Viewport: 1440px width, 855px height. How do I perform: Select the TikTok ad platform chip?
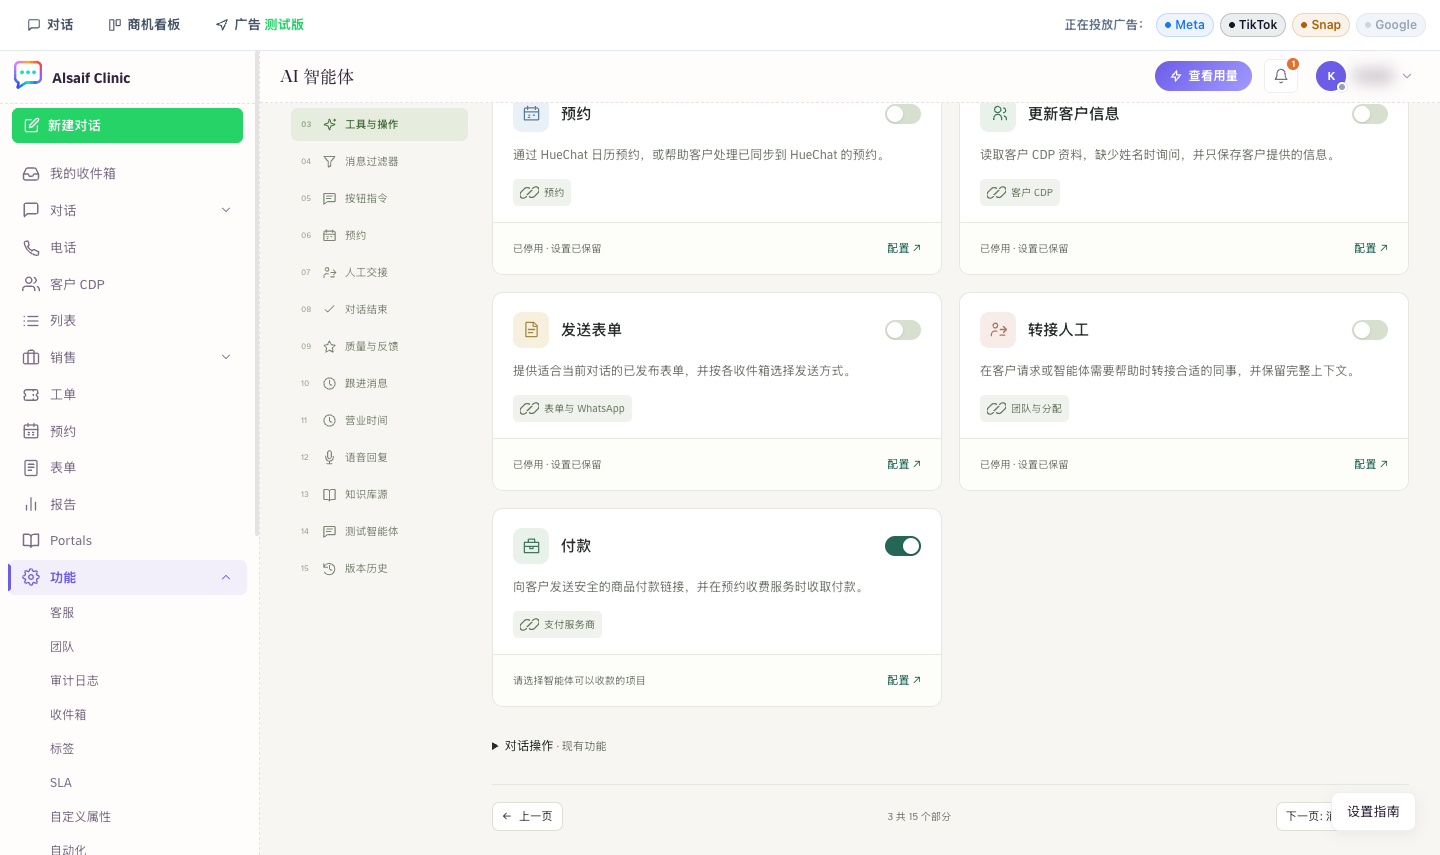(1253, 25)
